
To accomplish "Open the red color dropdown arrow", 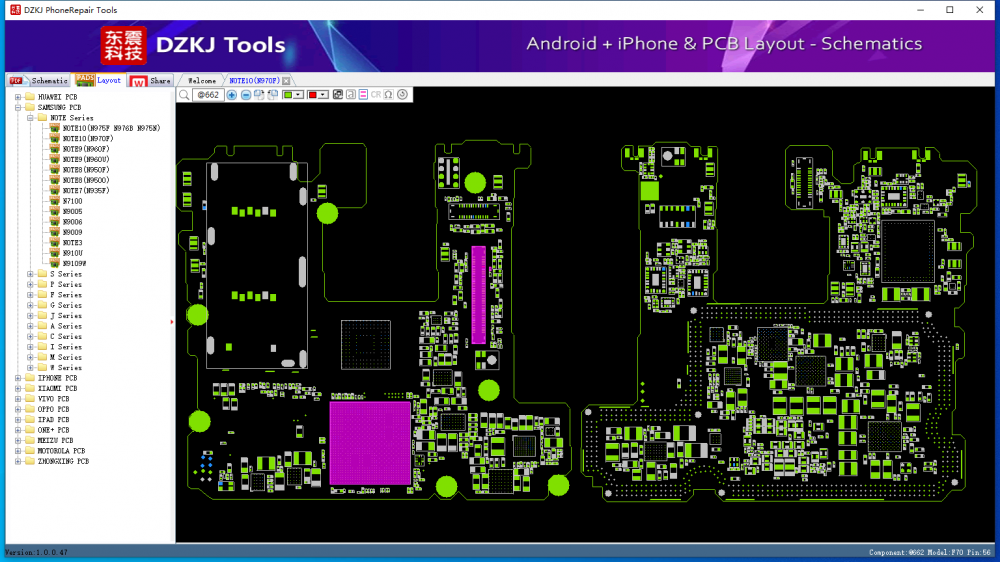I will (324, 95).
